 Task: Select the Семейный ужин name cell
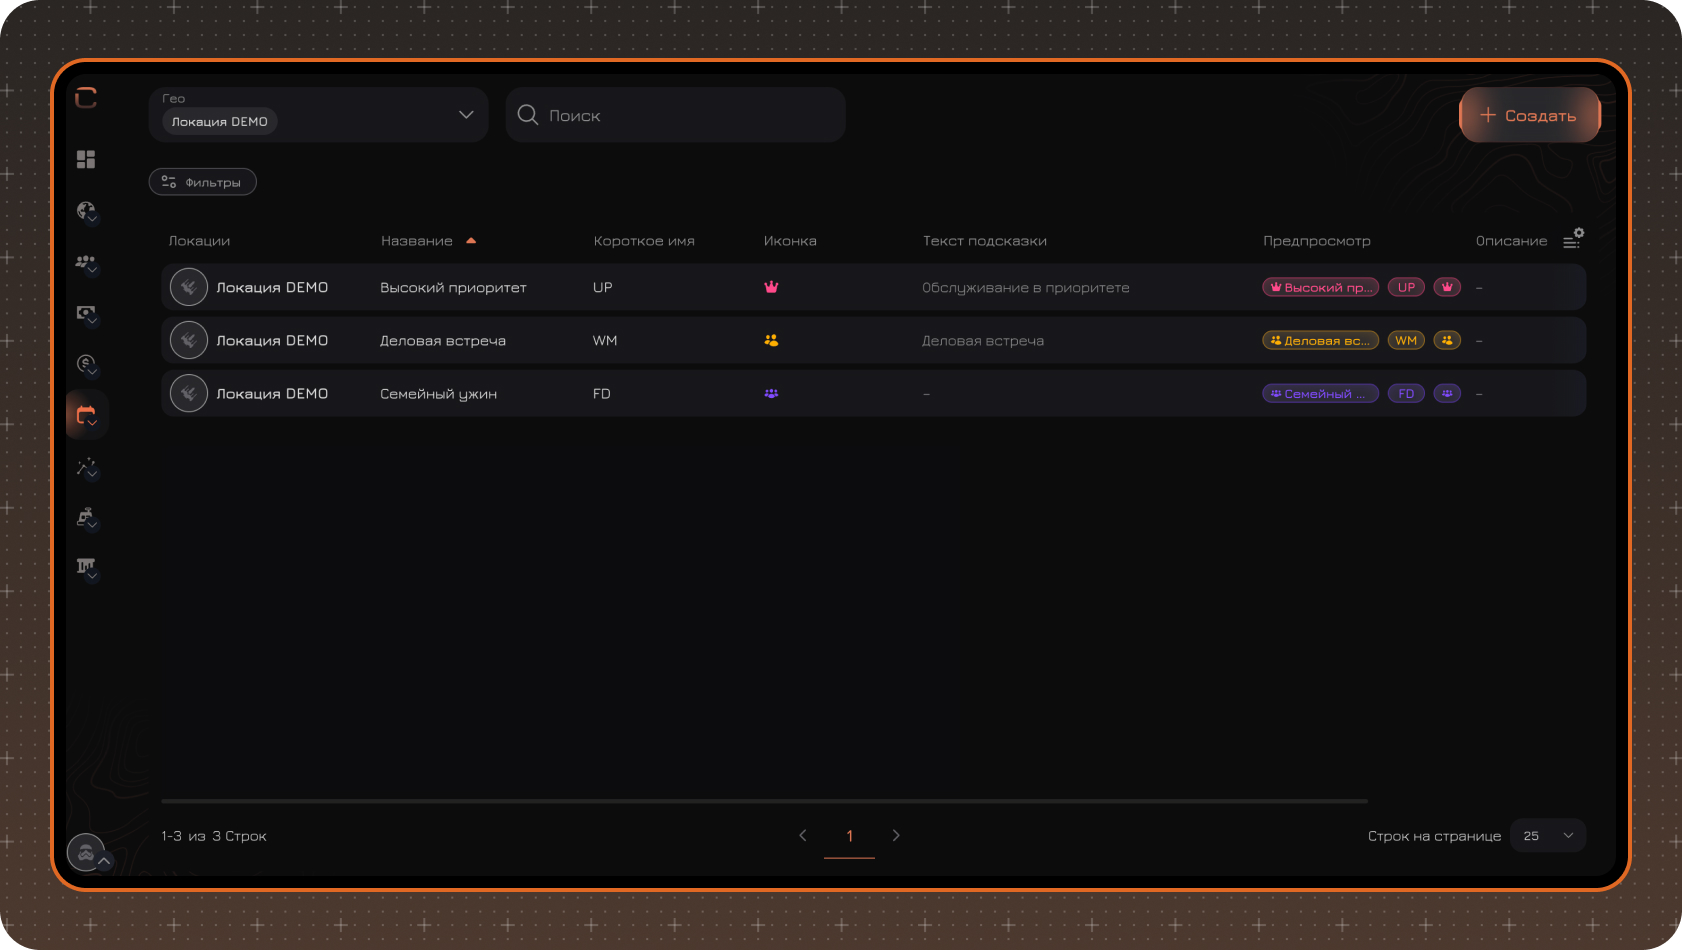coord(438,394)
